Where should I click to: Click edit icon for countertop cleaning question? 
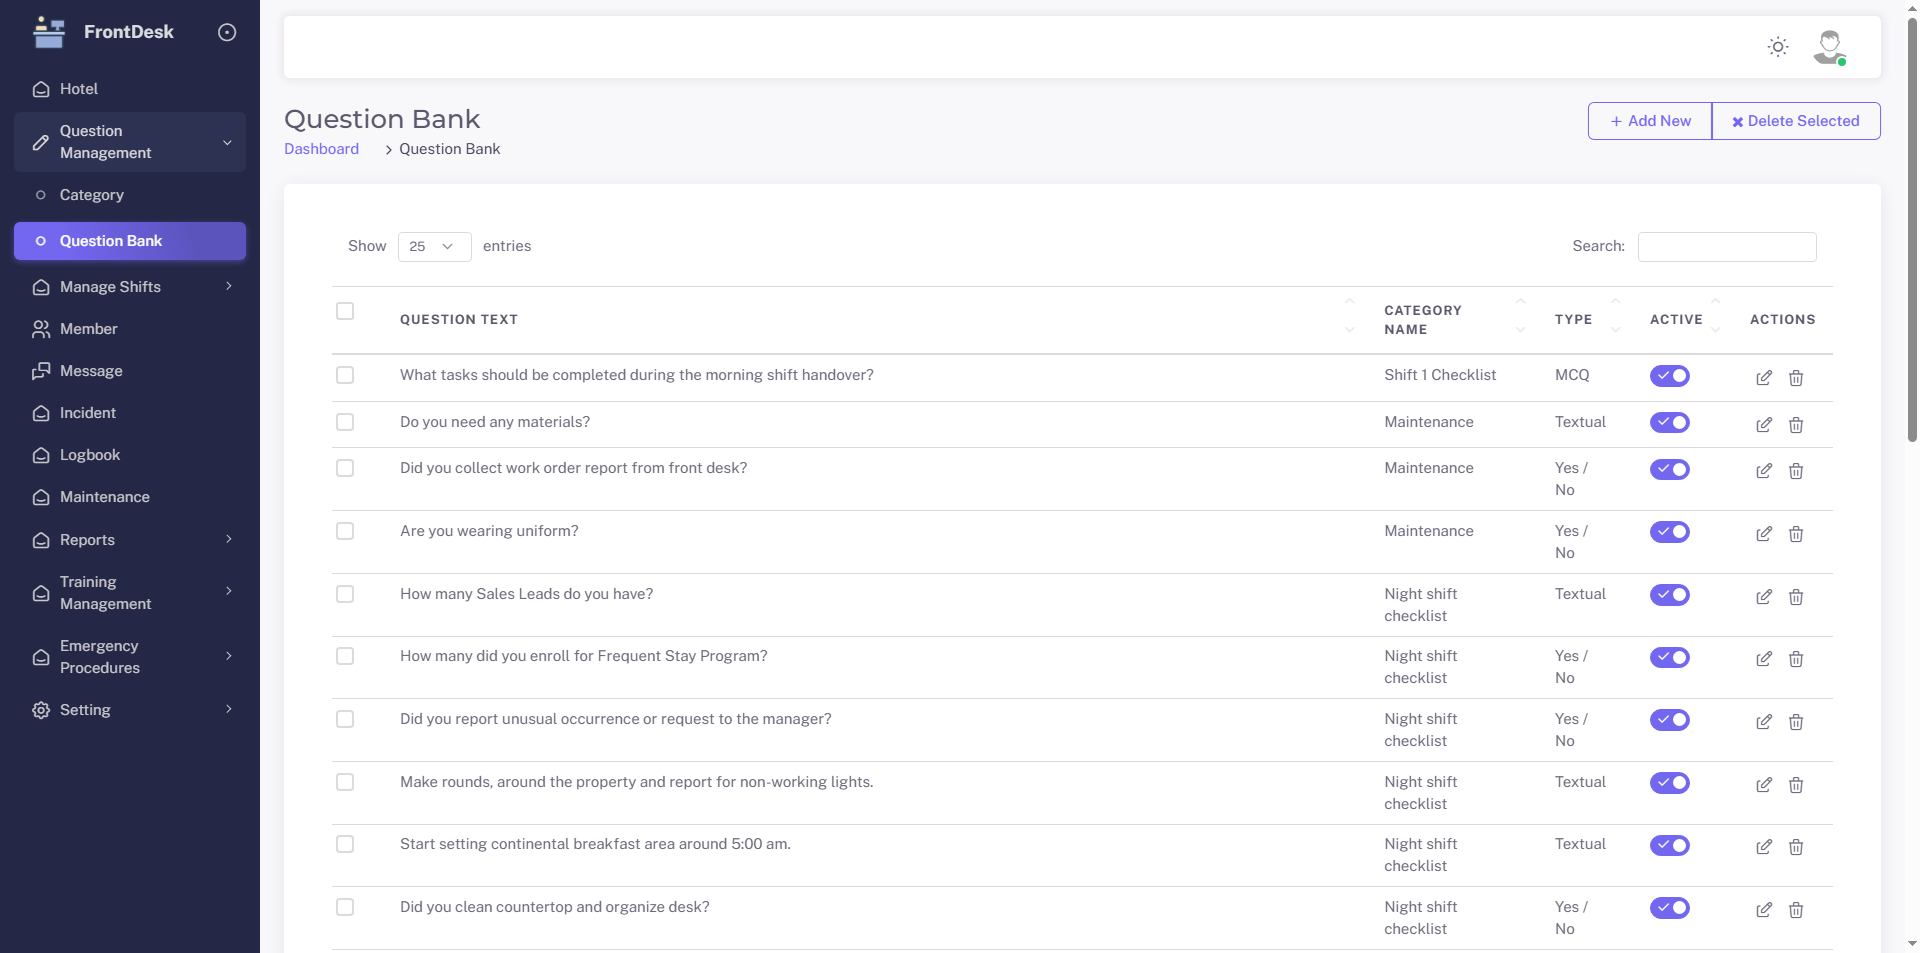(1763, 910)
